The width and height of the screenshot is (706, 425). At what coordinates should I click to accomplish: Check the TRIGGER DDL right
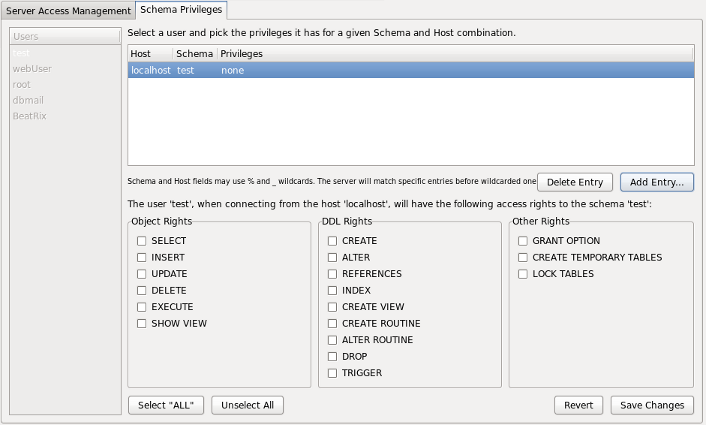click(x=333, y=373)
